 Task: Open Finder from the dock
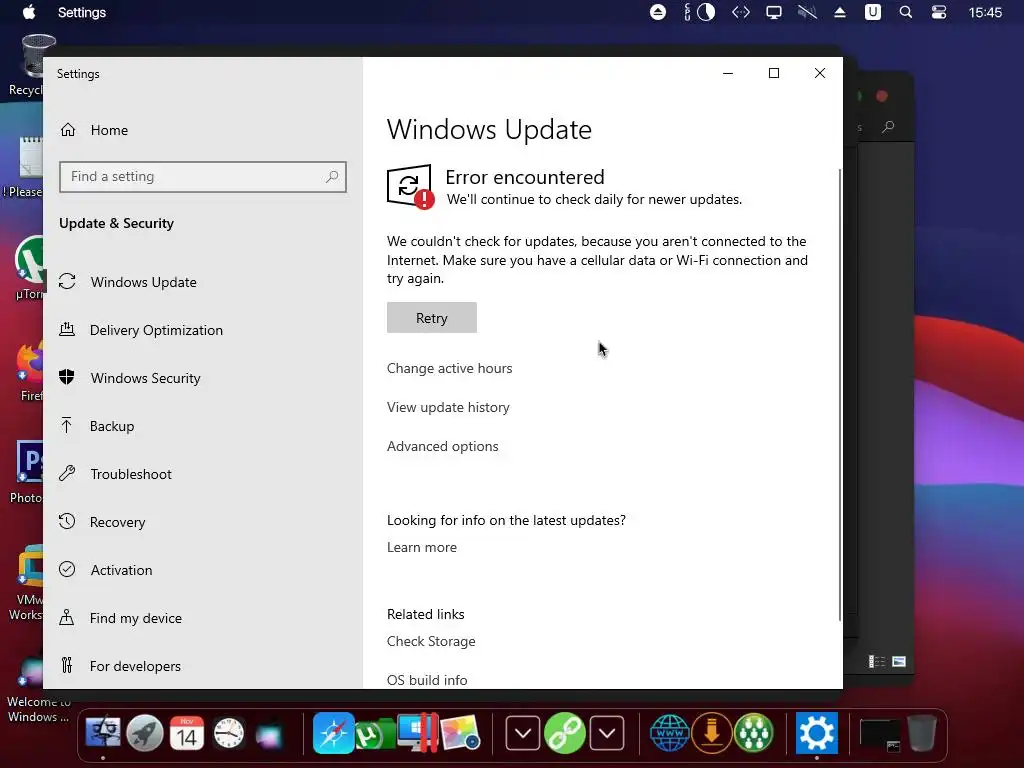(x=103, y=733)
